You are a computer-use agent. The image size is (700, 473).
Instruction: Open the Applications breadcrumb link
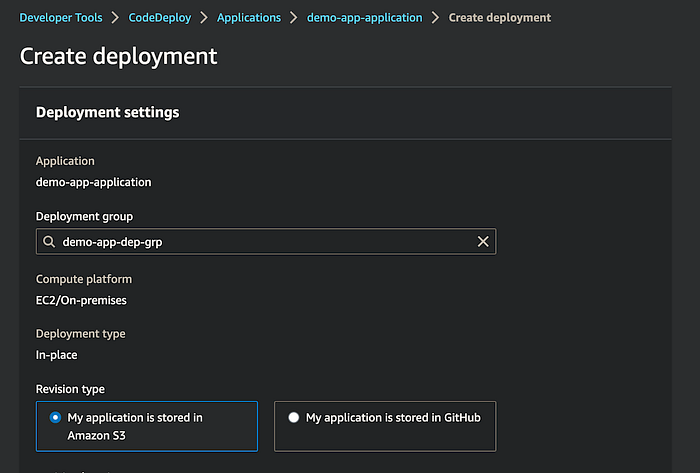click(248, 18)
